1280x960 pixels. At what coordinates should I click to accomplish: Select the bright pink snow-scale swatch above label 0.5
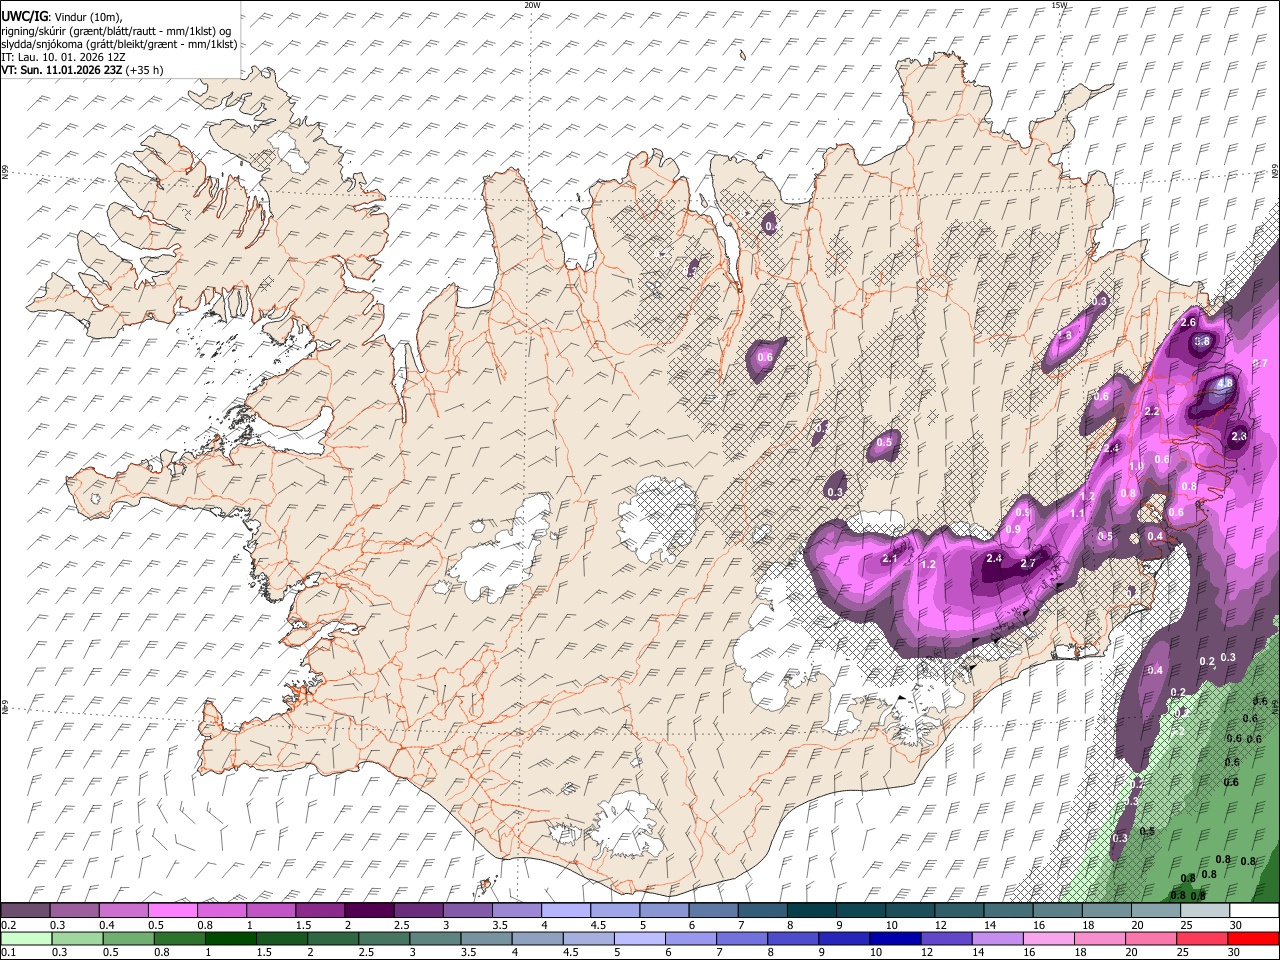point(172,910)
